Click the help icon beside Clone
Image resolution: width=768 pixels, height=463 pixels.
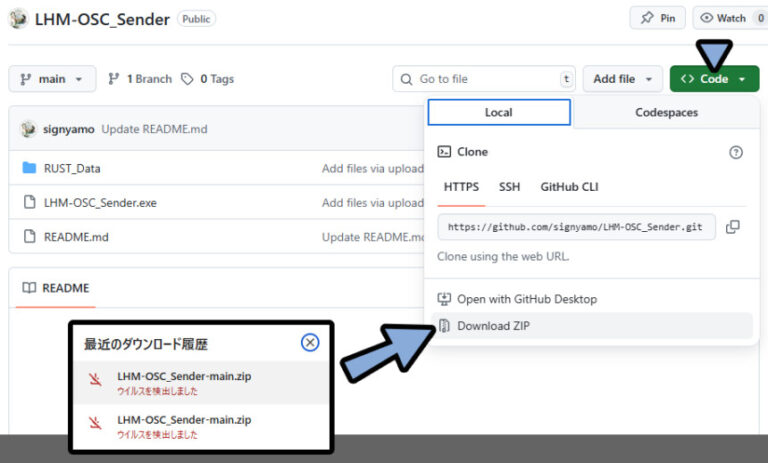tap(736, 152)
